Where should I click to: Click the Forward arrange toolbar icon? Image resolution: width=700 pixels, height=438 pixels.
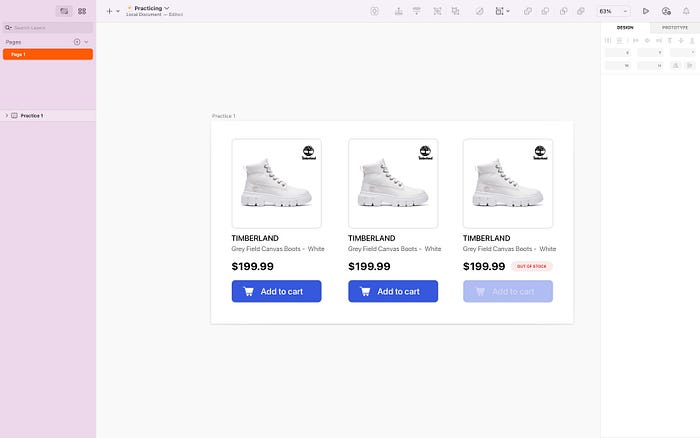pos(399,11)
